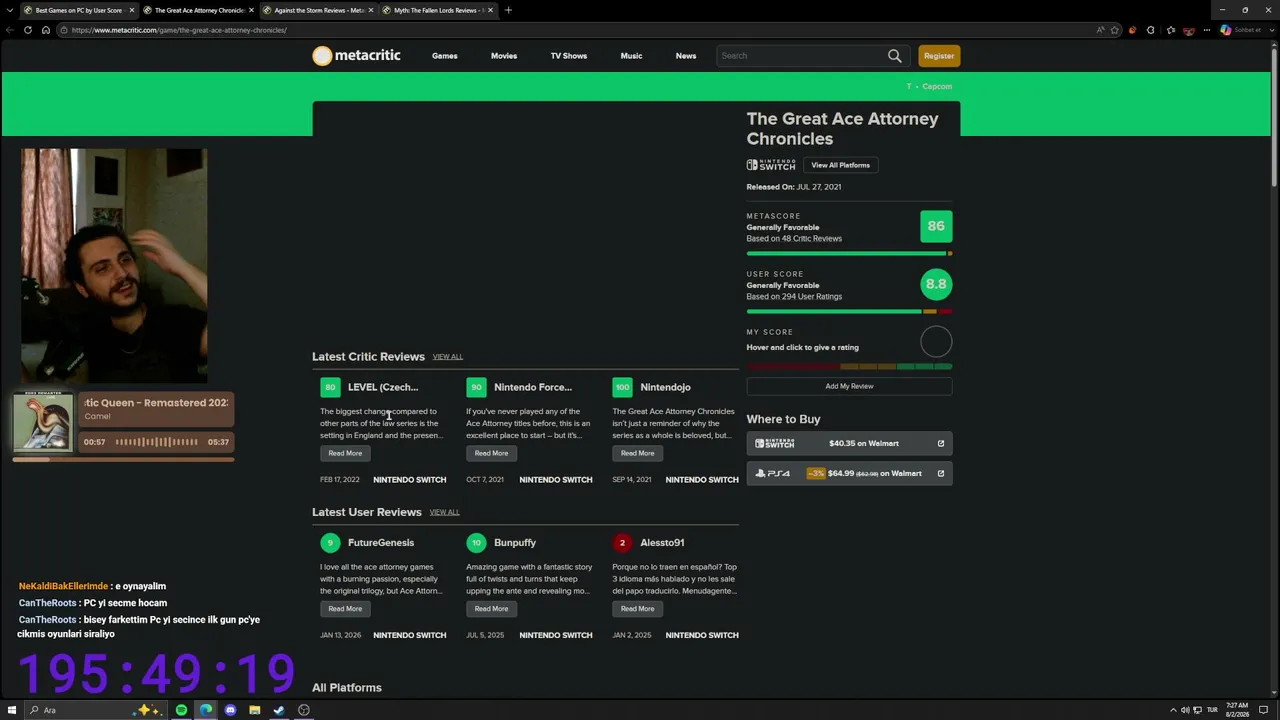1280x720 pixels.
Task: Open the browser favorites list
Action: pos(1171,30)
